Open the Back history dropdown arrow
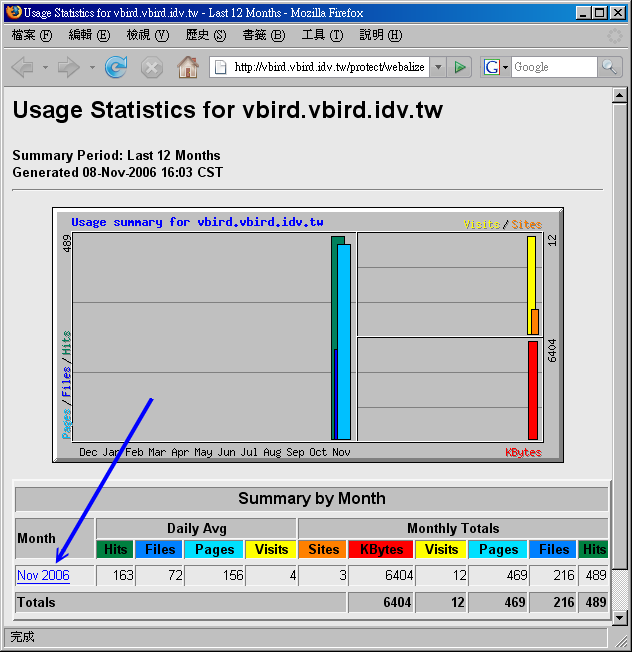The image size is (632, 652). tap(45, 67)
